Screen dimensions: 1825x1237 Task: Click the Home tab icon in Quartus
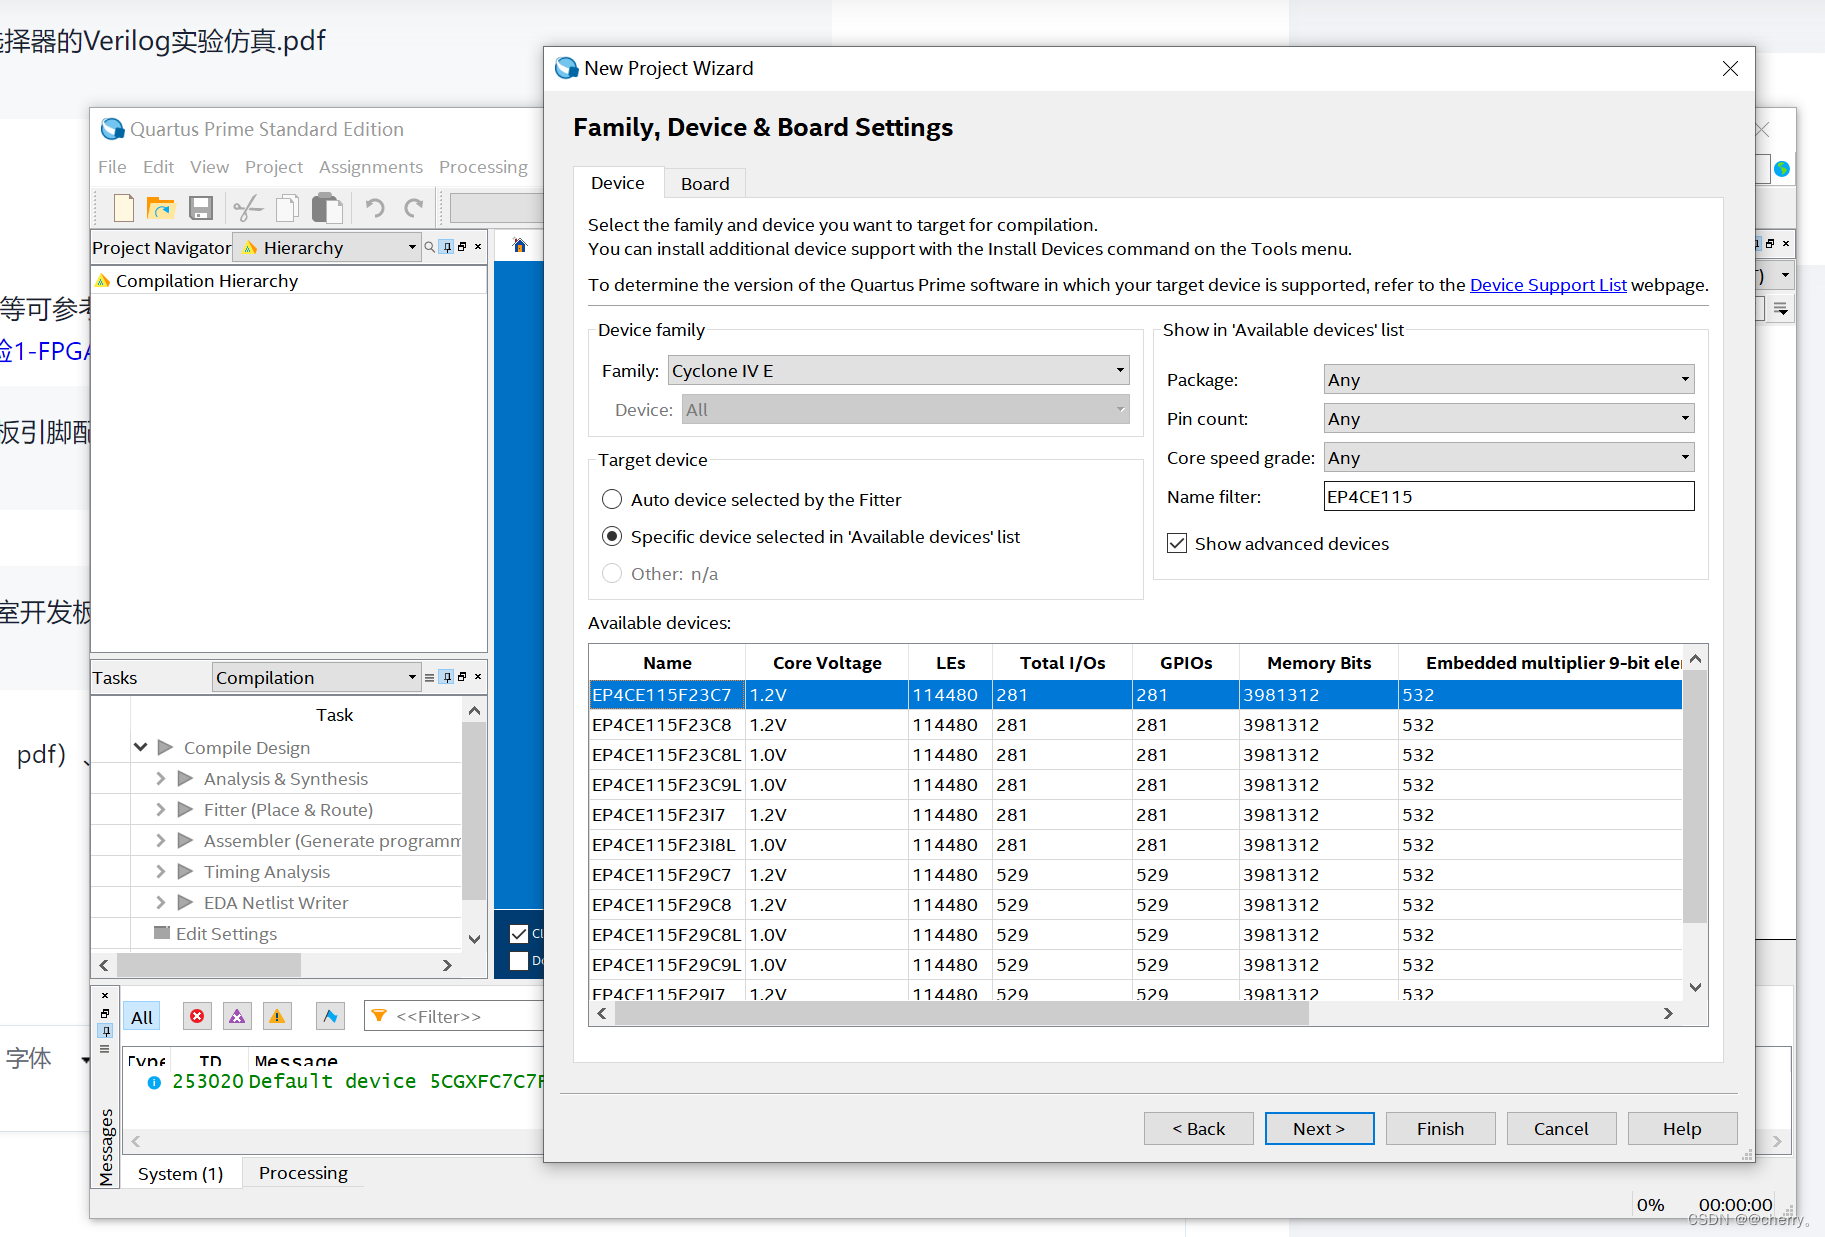click(519, 245)
